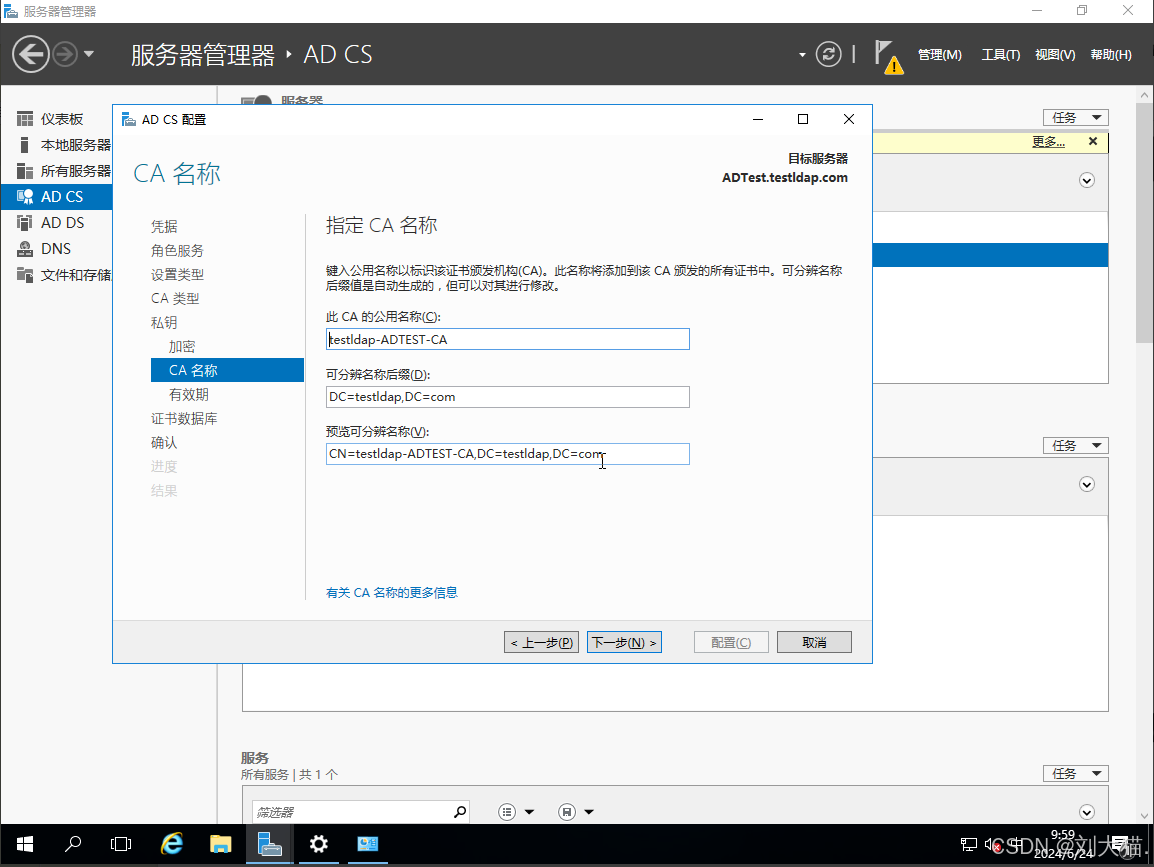Image resolution: width=1154 pixels, height=867 pixels.
Task: Click the back navigation arrow in Server Manager
Action: point(31,54)
